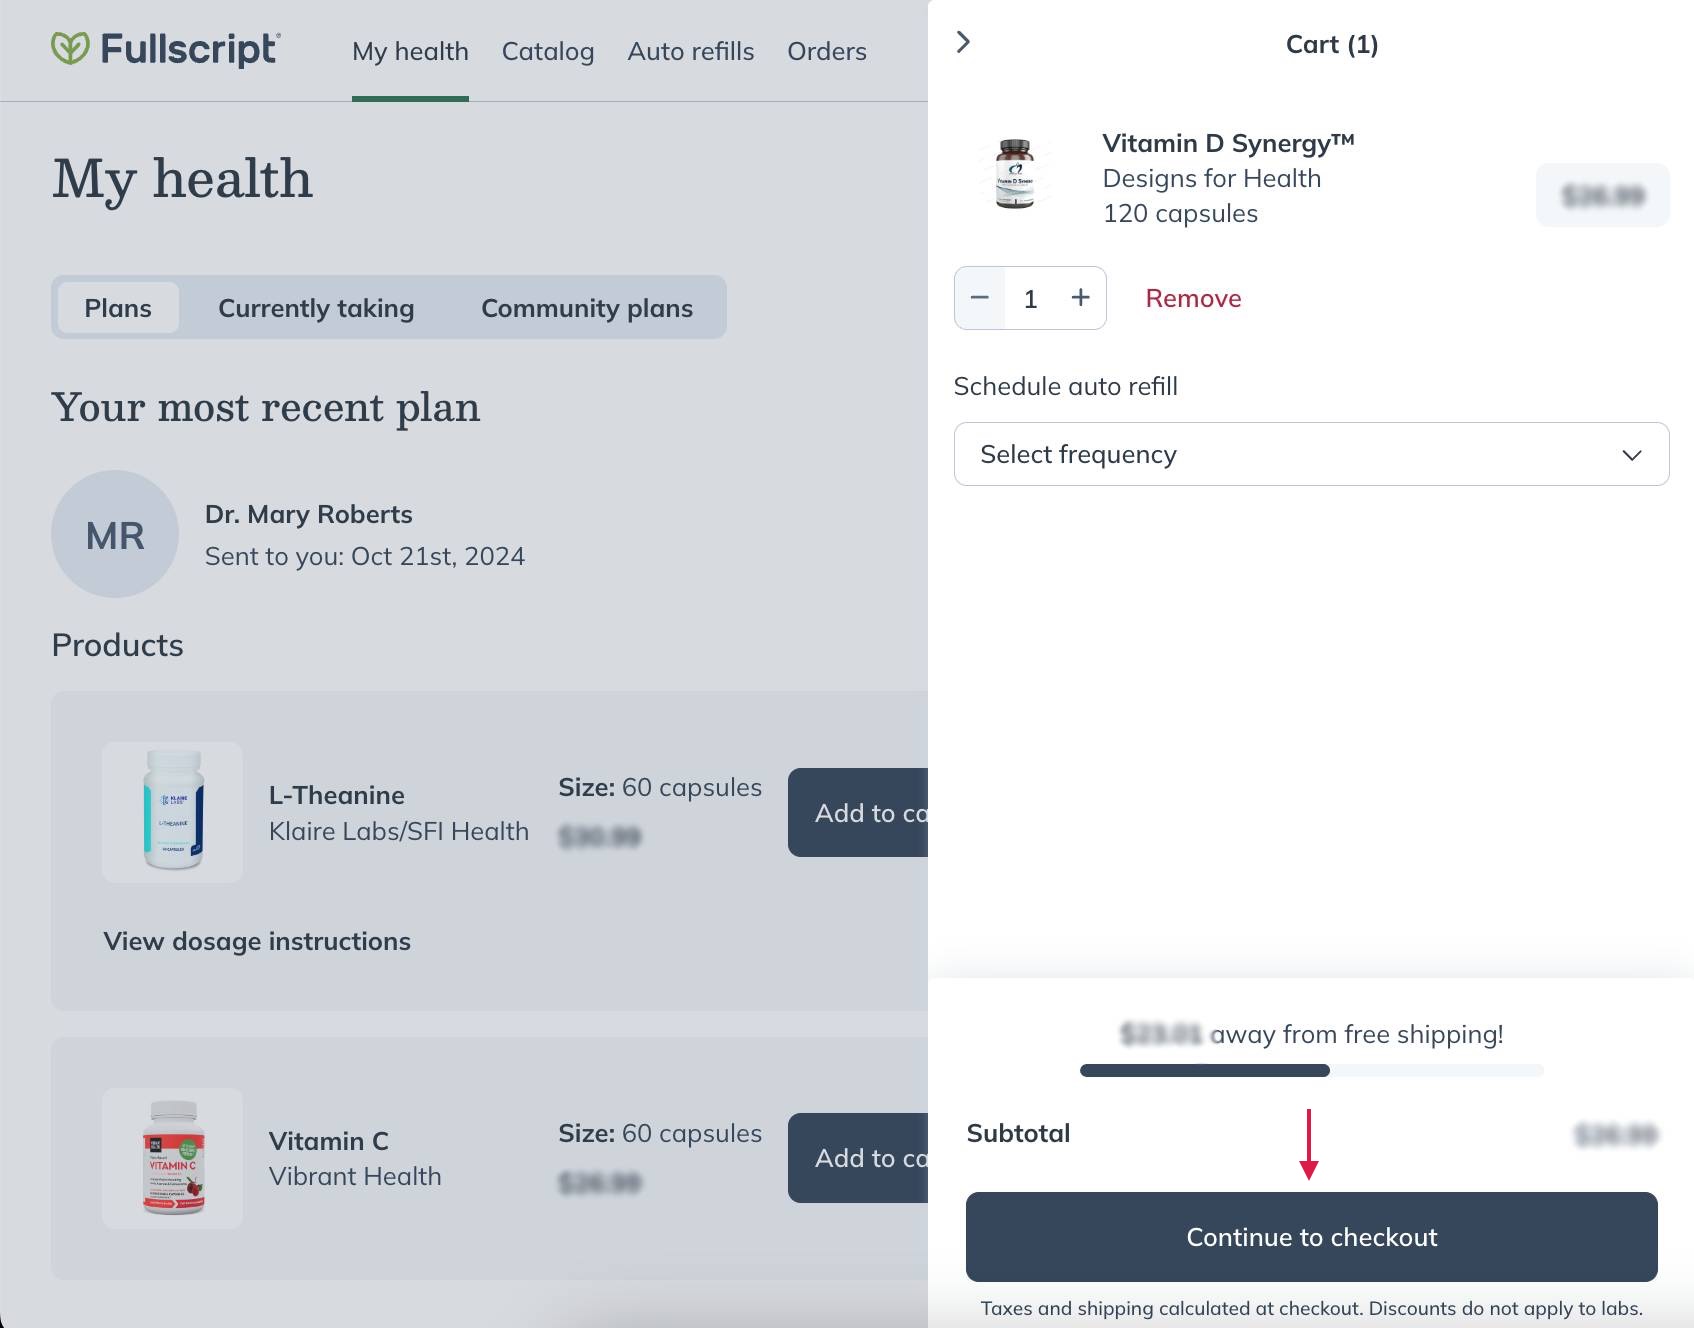The width and height of the screenshot is (1694, 1328).
Task: Go to the Catalog tab
Action: (x=548, y=51)
